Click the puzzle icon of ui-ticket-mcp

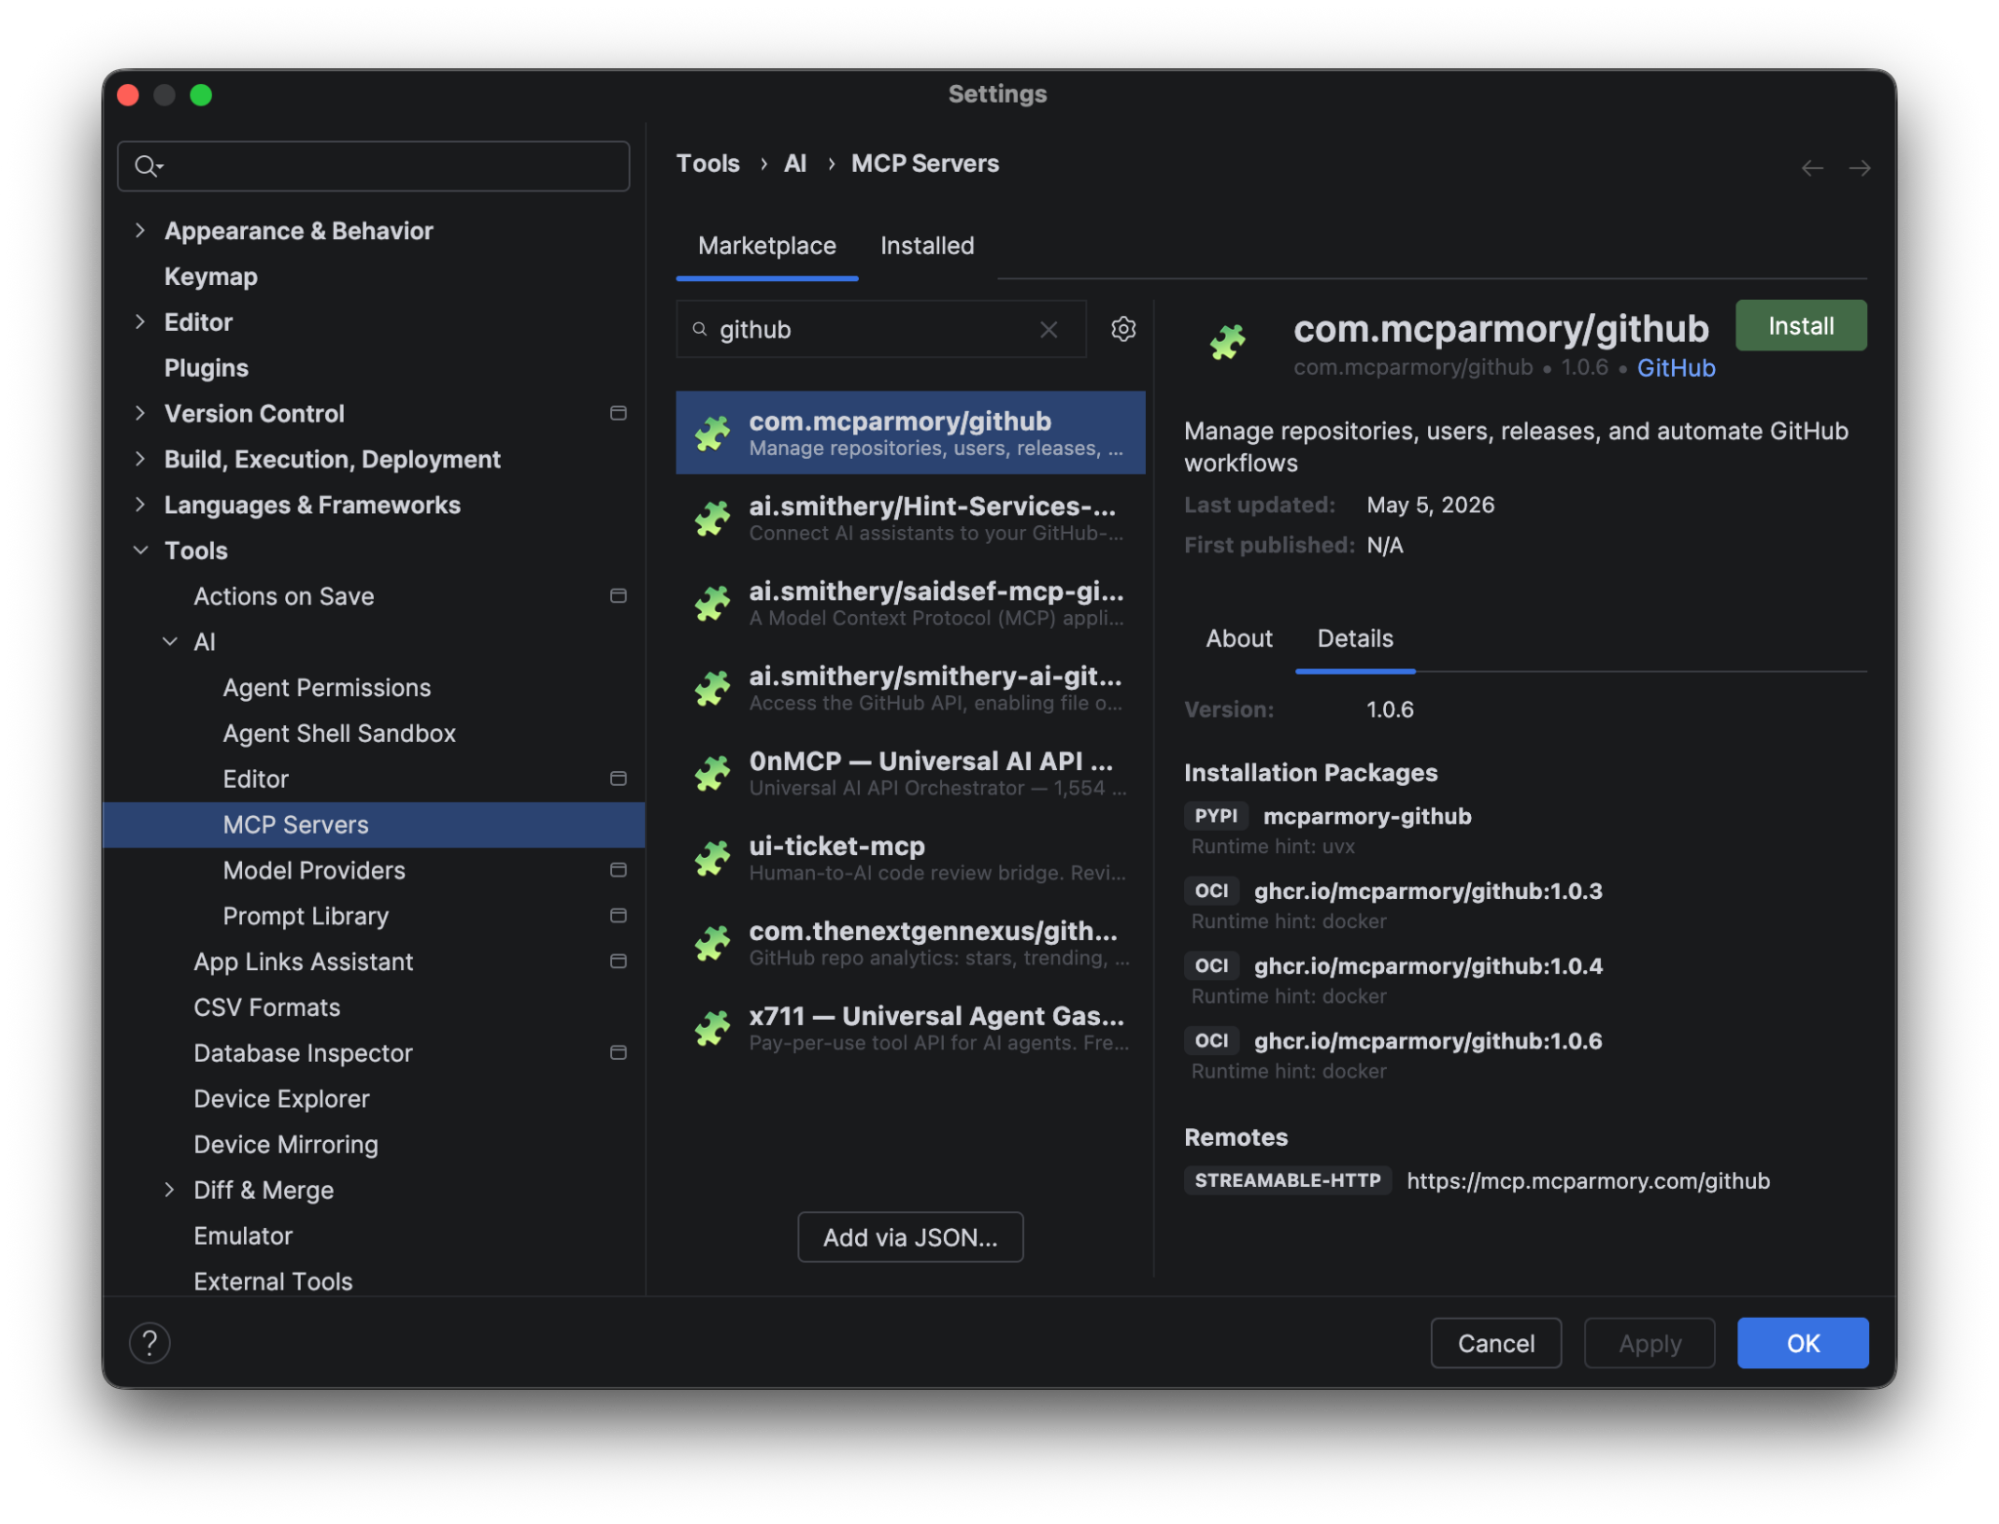click(x=712, y=858)
